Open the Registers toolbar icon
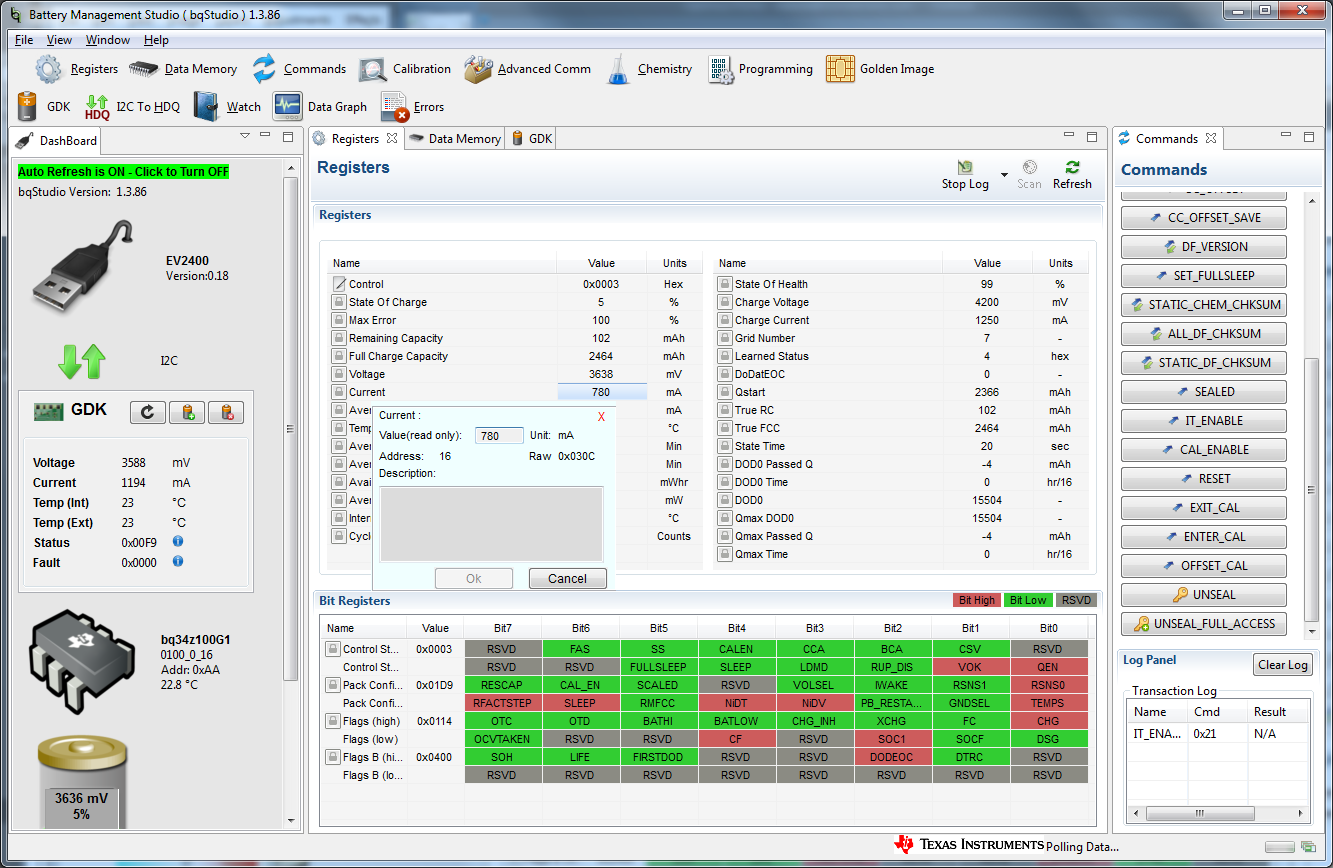1333x868 pixels. (x=49, y=69)
